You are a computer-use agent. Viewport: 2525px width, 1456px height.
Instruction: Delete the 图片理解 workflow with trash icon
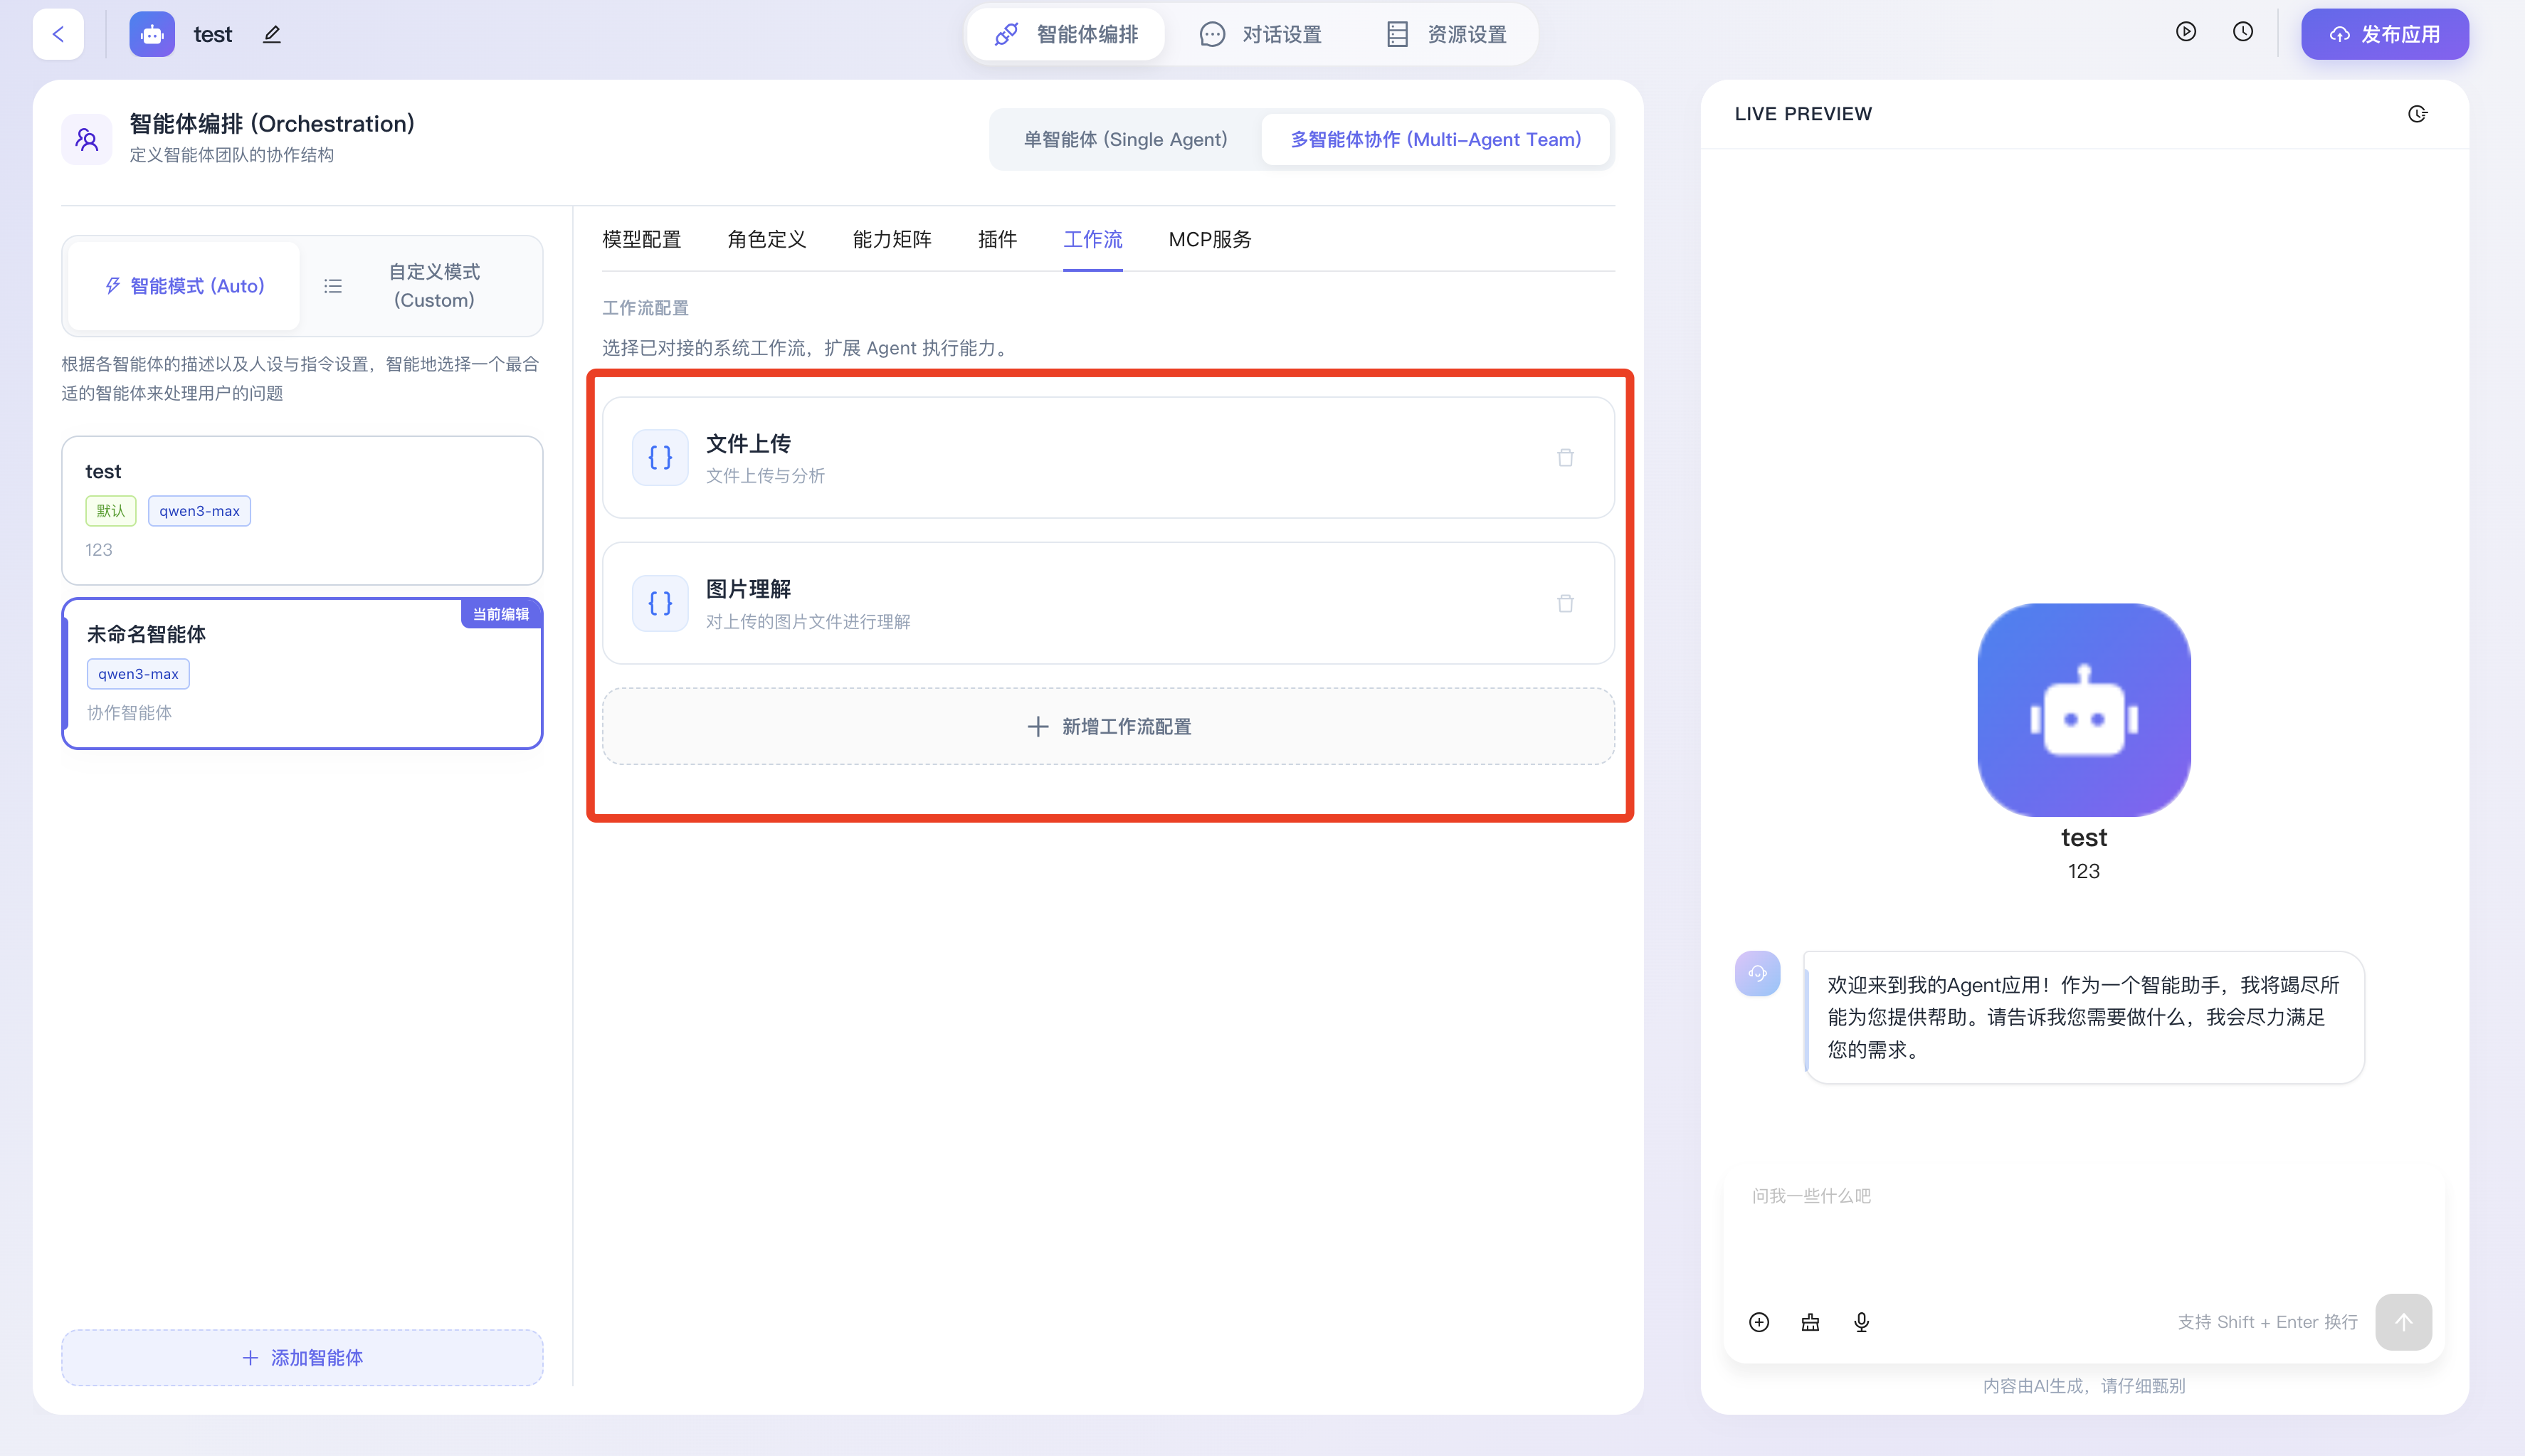(x=1565, y=603)
